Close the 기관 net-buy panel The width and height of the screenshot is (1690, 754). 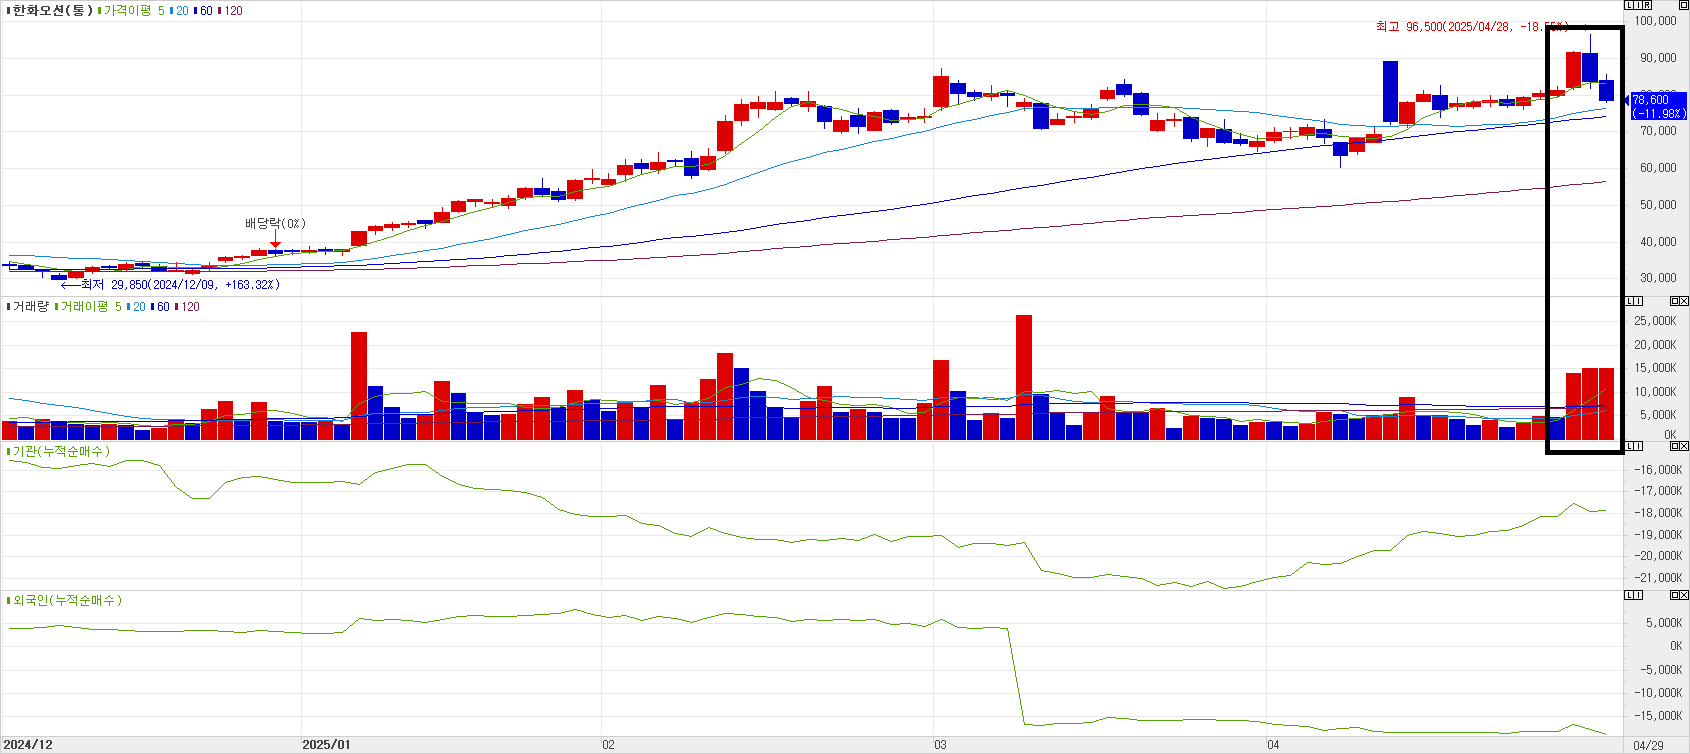[1684, 445]
